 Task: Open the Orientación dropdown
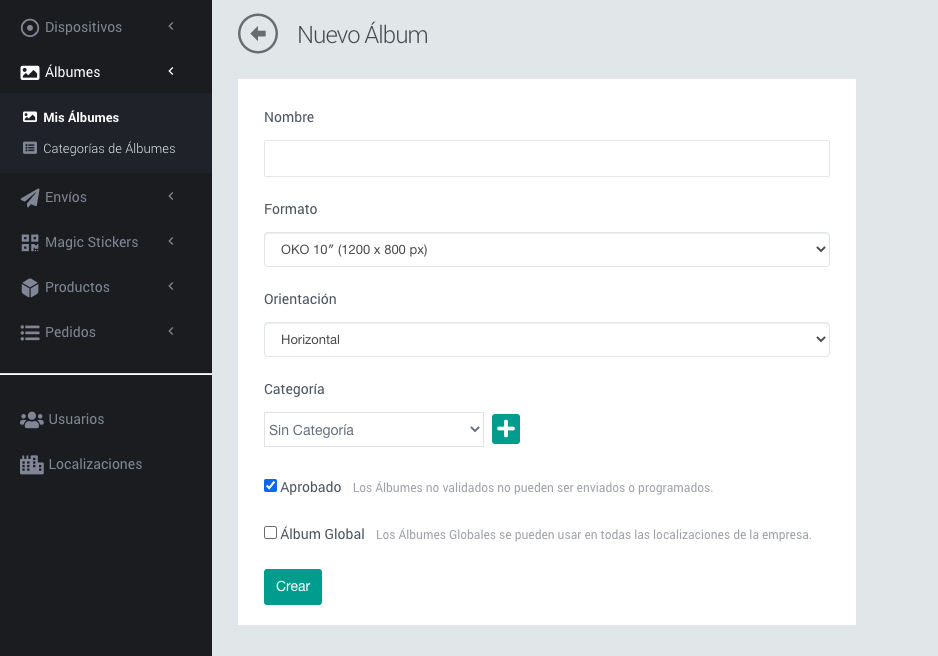coord(546,339)
